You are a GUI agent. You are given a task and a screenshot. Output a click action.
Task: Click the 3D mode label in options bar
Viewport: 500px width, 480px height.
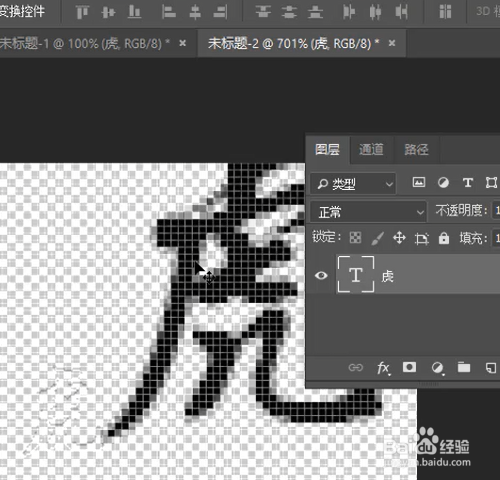488,11
